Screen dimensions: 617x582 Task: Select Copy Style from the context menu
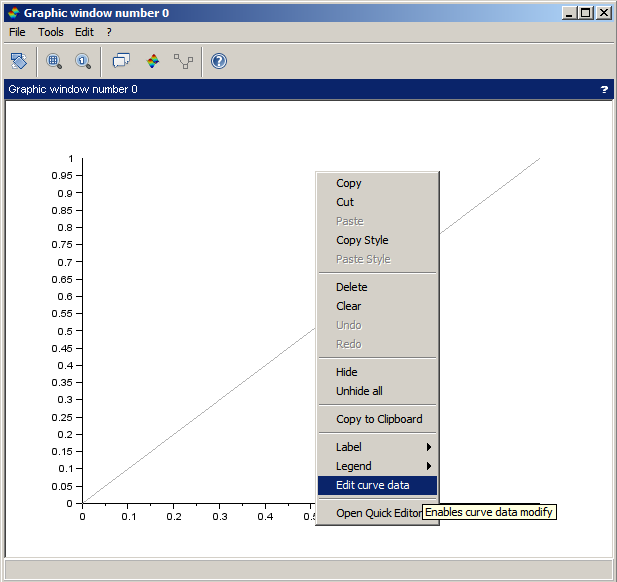[362, 240]
